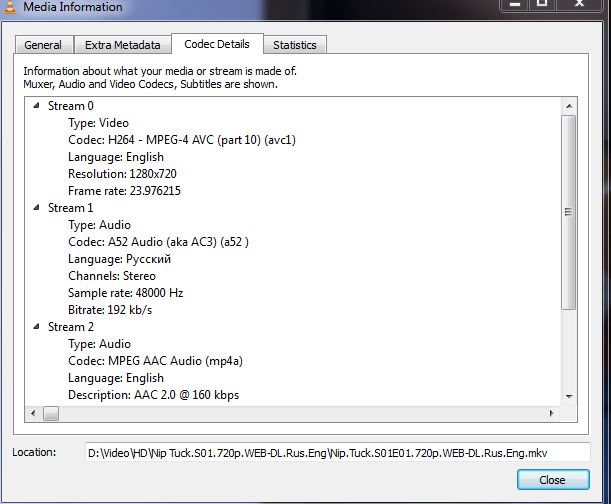Maximize the Media Information window
This screenshot has width=611, height=504.
[x=542, y=4]
